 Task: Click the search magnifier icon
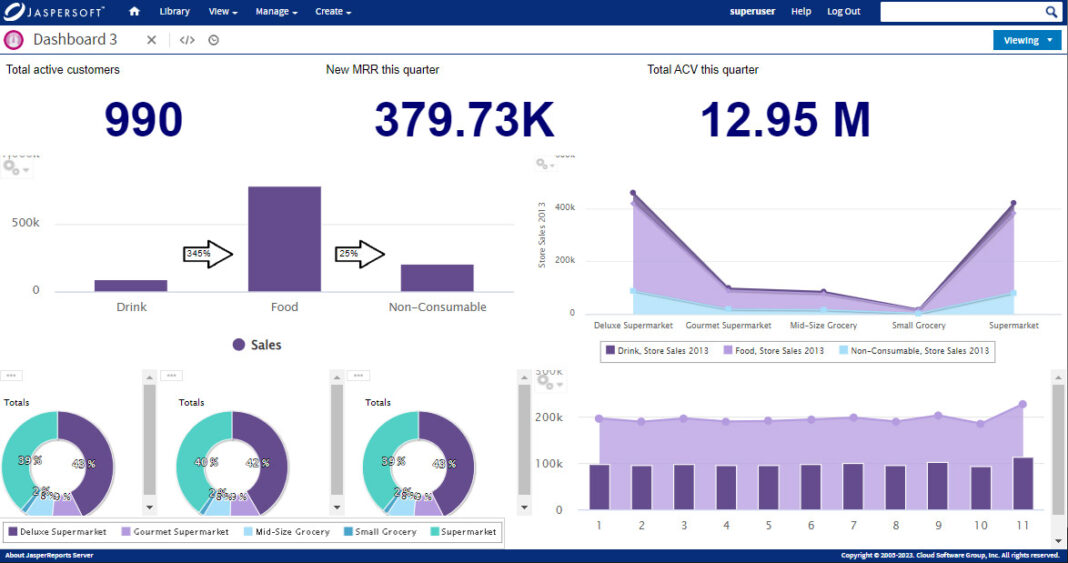click(x=1051, y=12)
